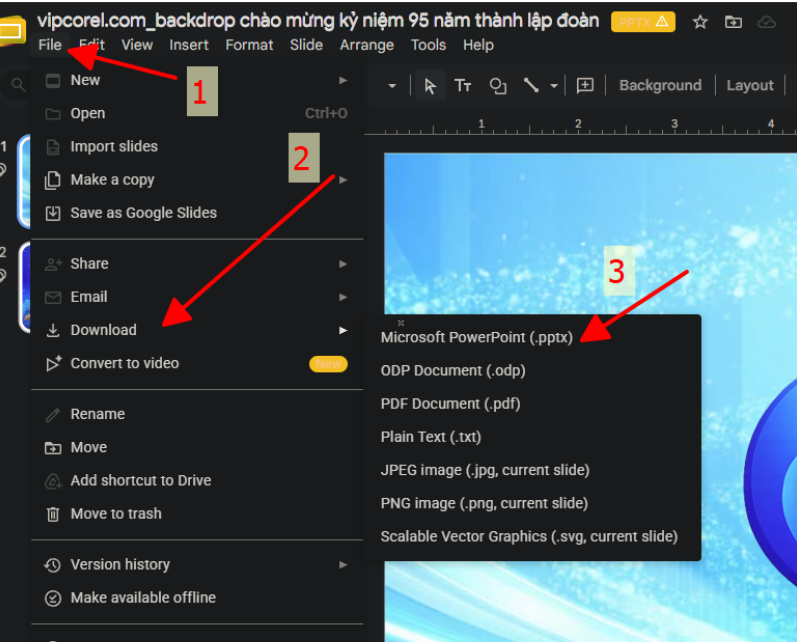Click the Rename pencil icon

tap(53, 415)
